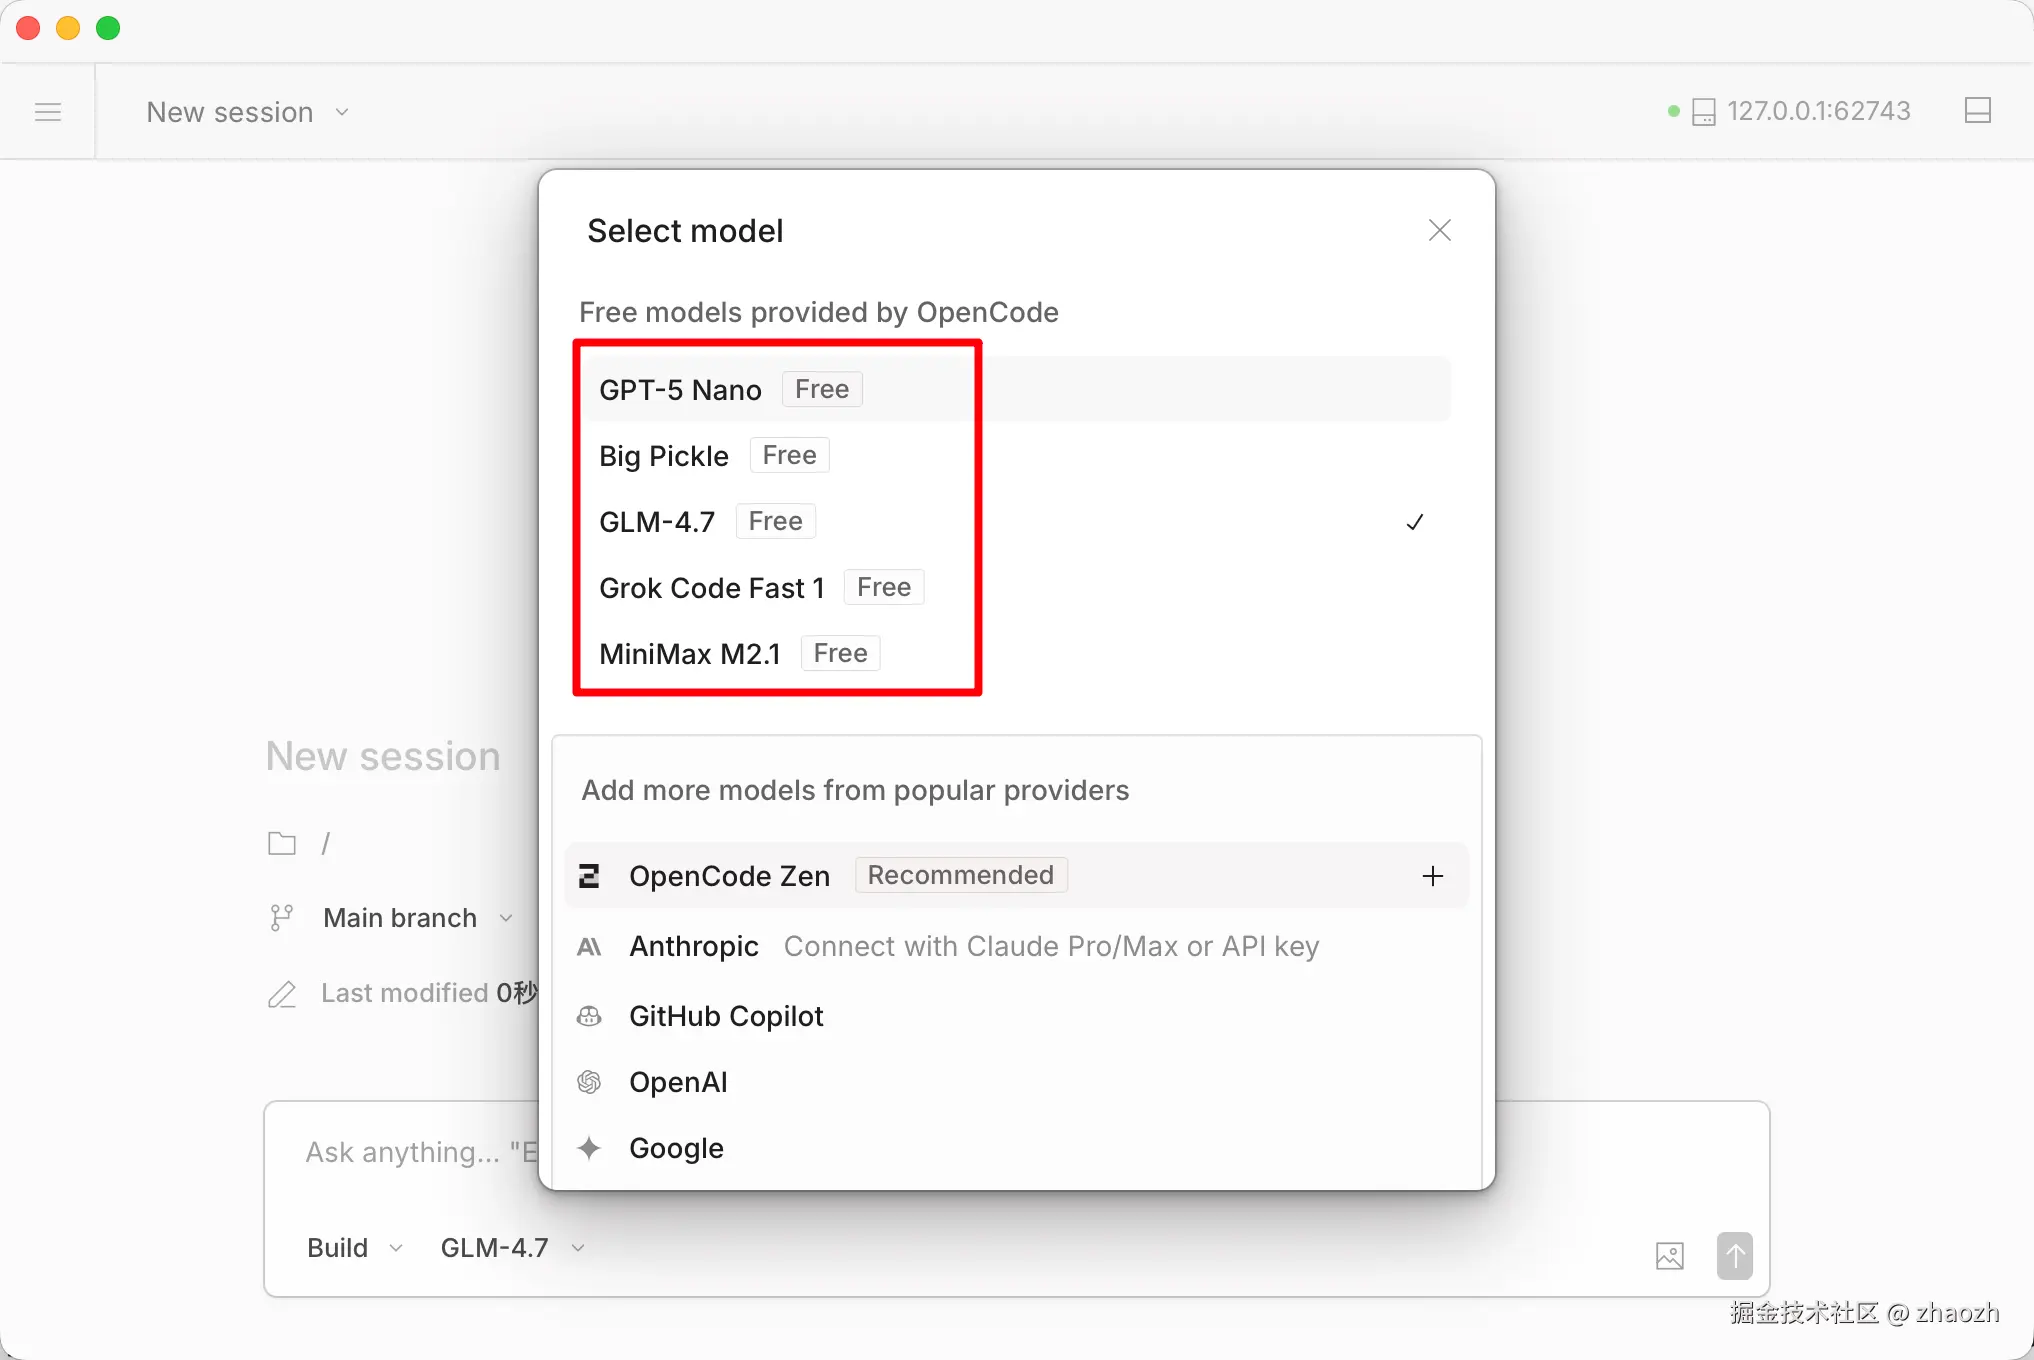Select the checked GLM-4.7 entry
Screen dimensions: 2034x1360
point(657,522)
